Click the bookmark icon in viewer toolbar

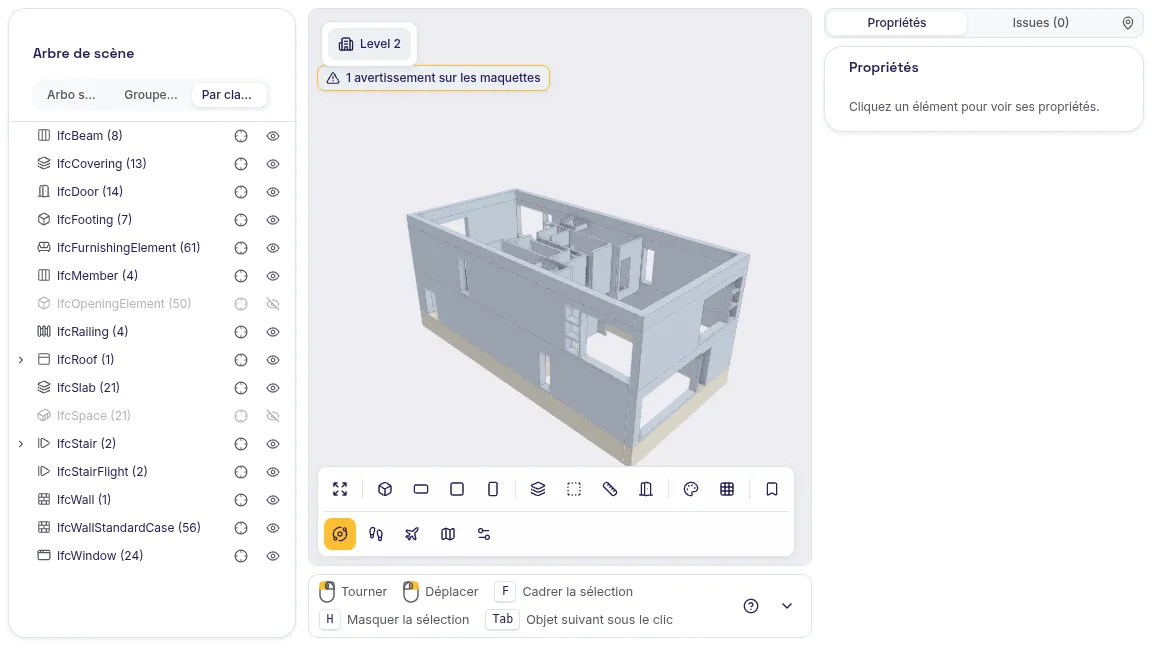click(771, 489)
